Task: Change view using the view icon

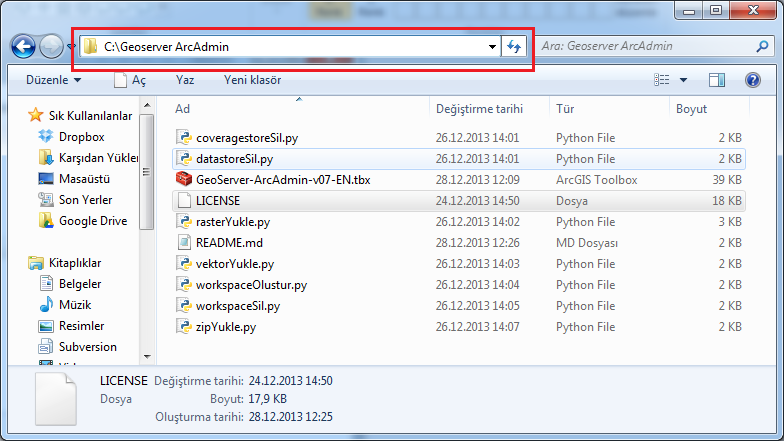Action: pos(662,80)
